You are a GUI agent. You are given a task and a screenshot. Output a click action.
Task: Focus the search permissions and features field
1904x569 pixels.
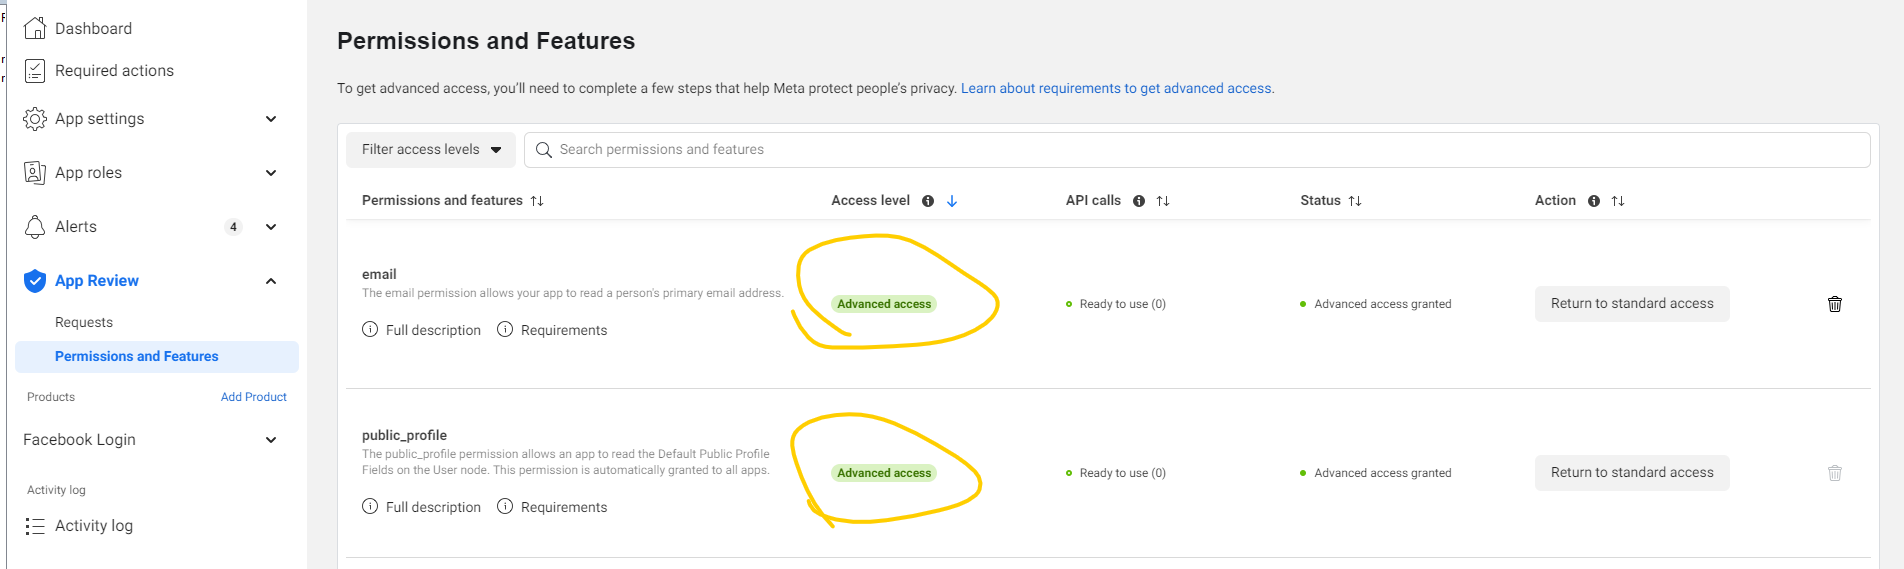click(1197, 150)
